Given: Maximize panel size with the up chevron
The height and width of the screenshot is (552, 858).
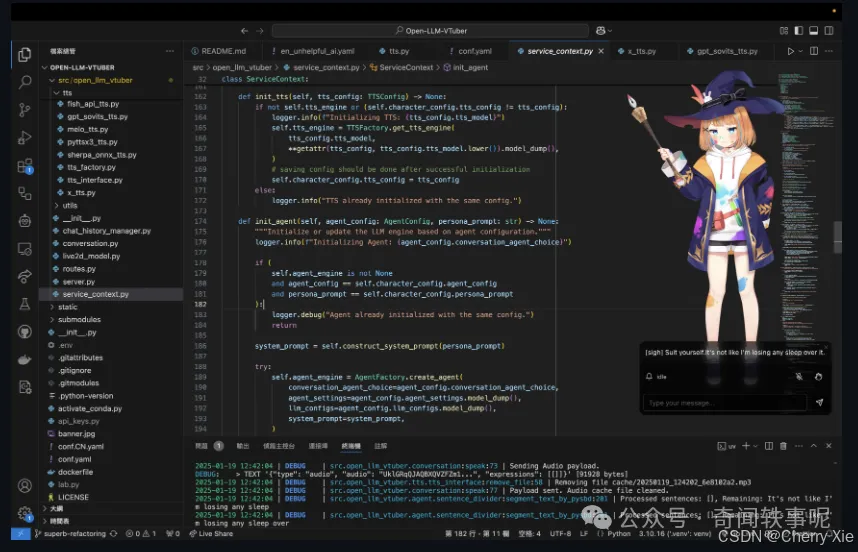Looking at the screenshot, I should point(814,446).
